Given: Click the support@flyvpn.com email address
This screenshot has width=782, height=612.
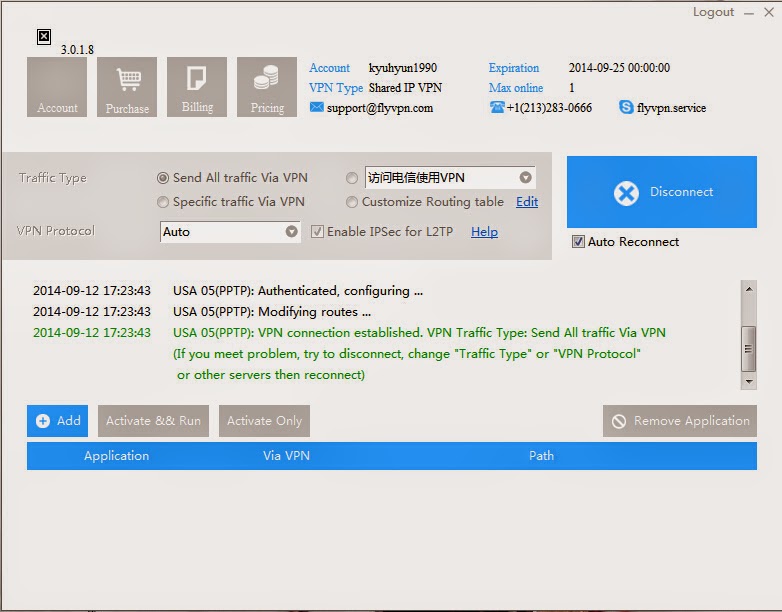Looking at the screenshot, I should point(380,108).
